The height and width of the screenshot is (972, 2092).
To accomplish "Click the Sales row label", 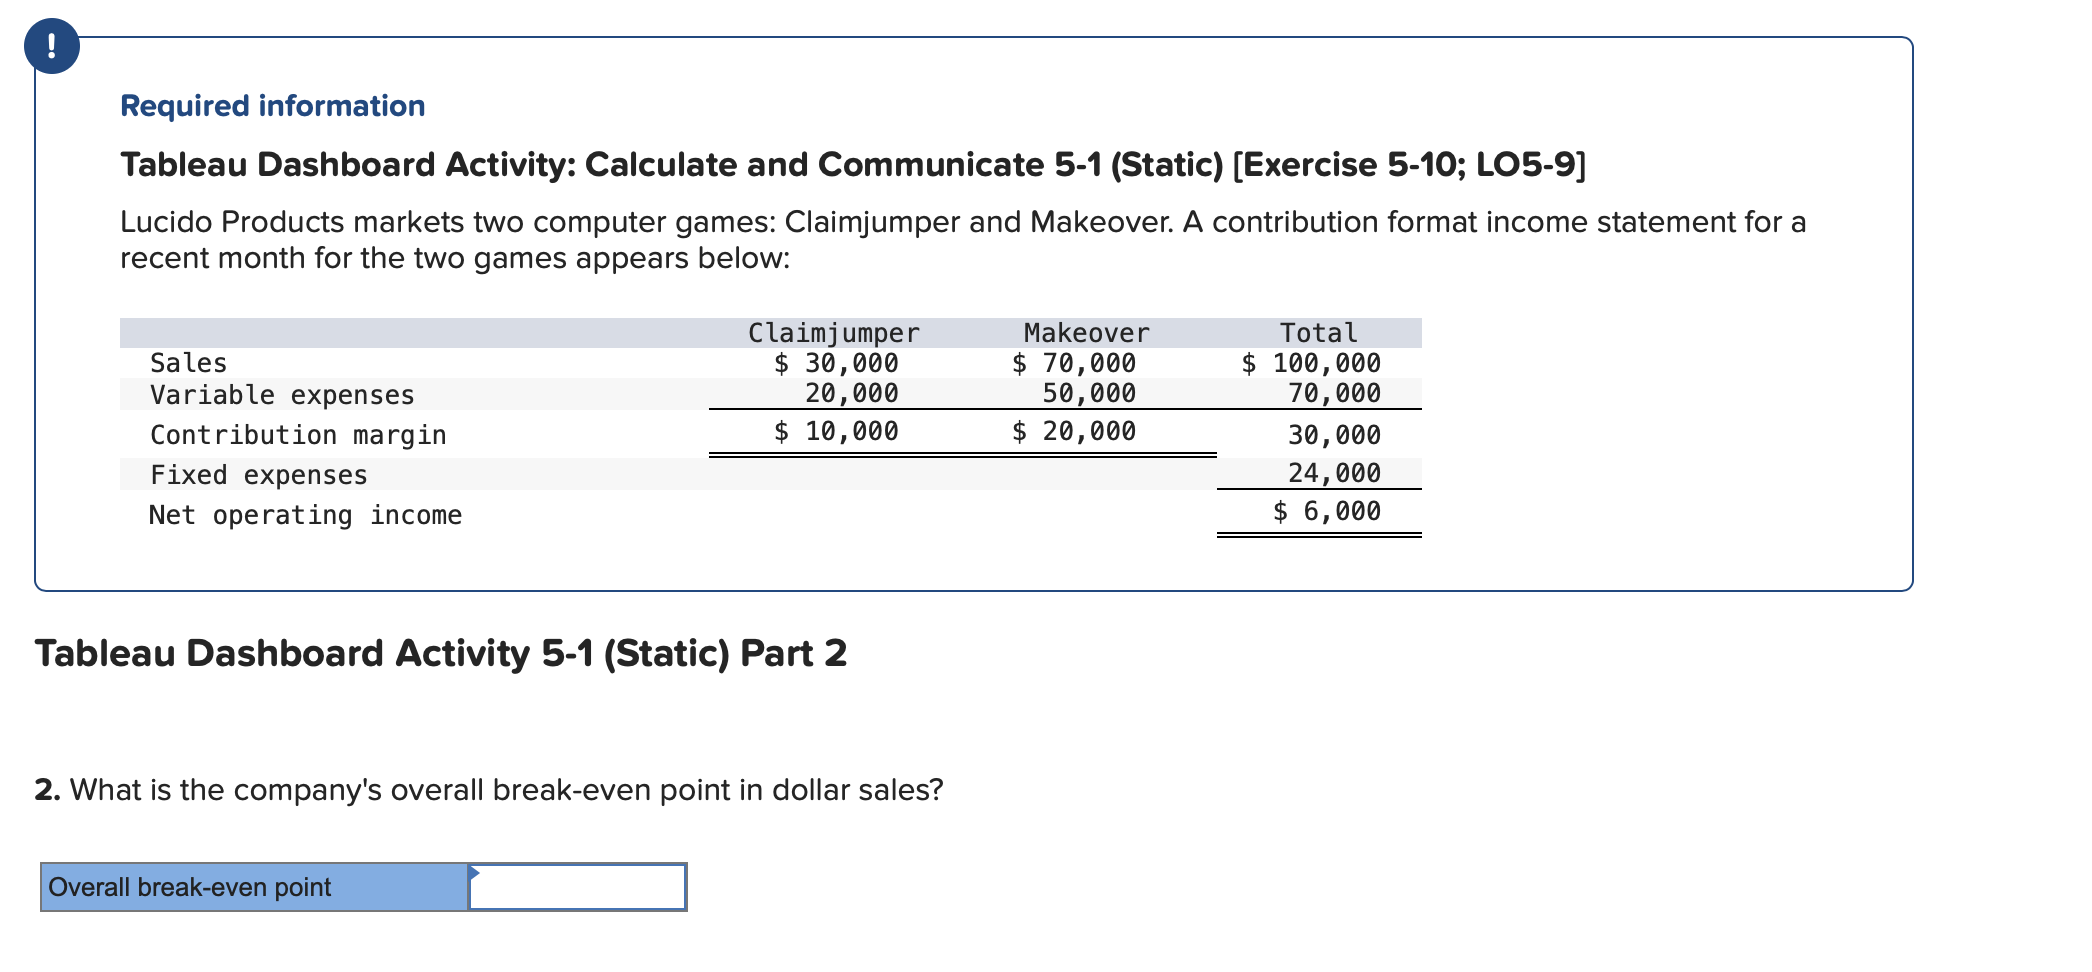I will tap(188, 363).
